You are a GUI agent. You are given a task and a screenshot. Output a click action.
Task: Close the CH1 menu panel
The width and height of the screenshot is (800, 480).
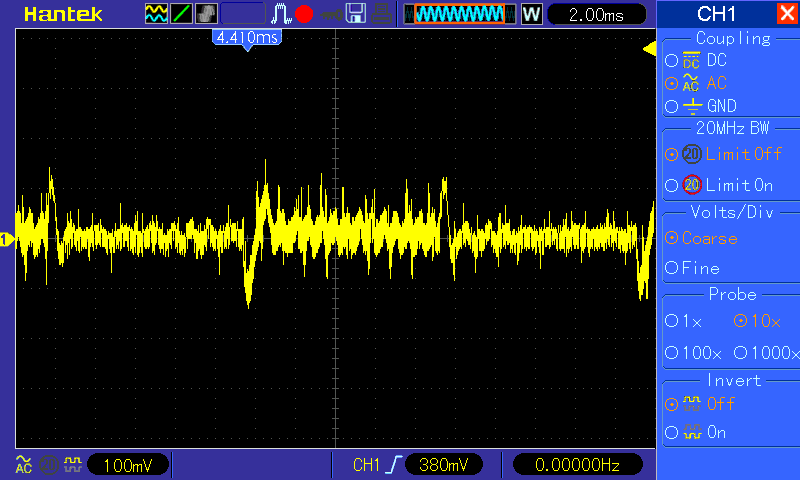pos(787,13)
